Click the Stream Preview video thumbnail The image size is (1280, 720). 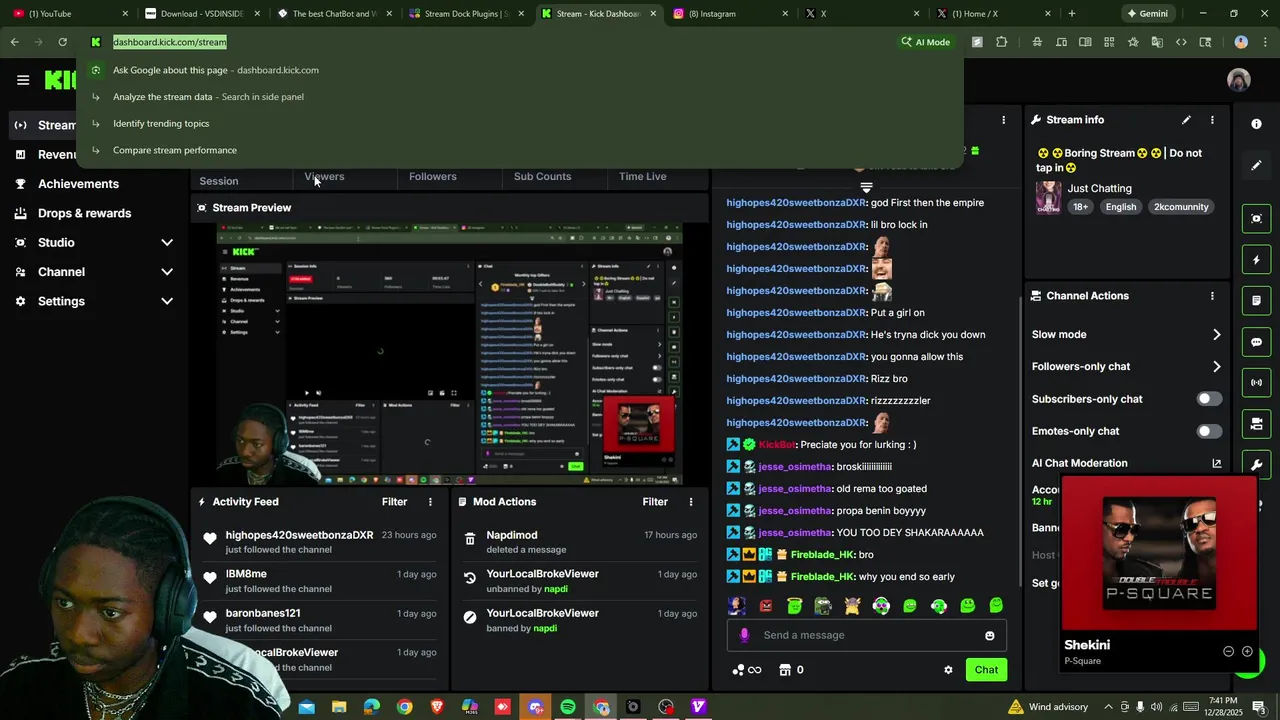click(x=450, y=355)
